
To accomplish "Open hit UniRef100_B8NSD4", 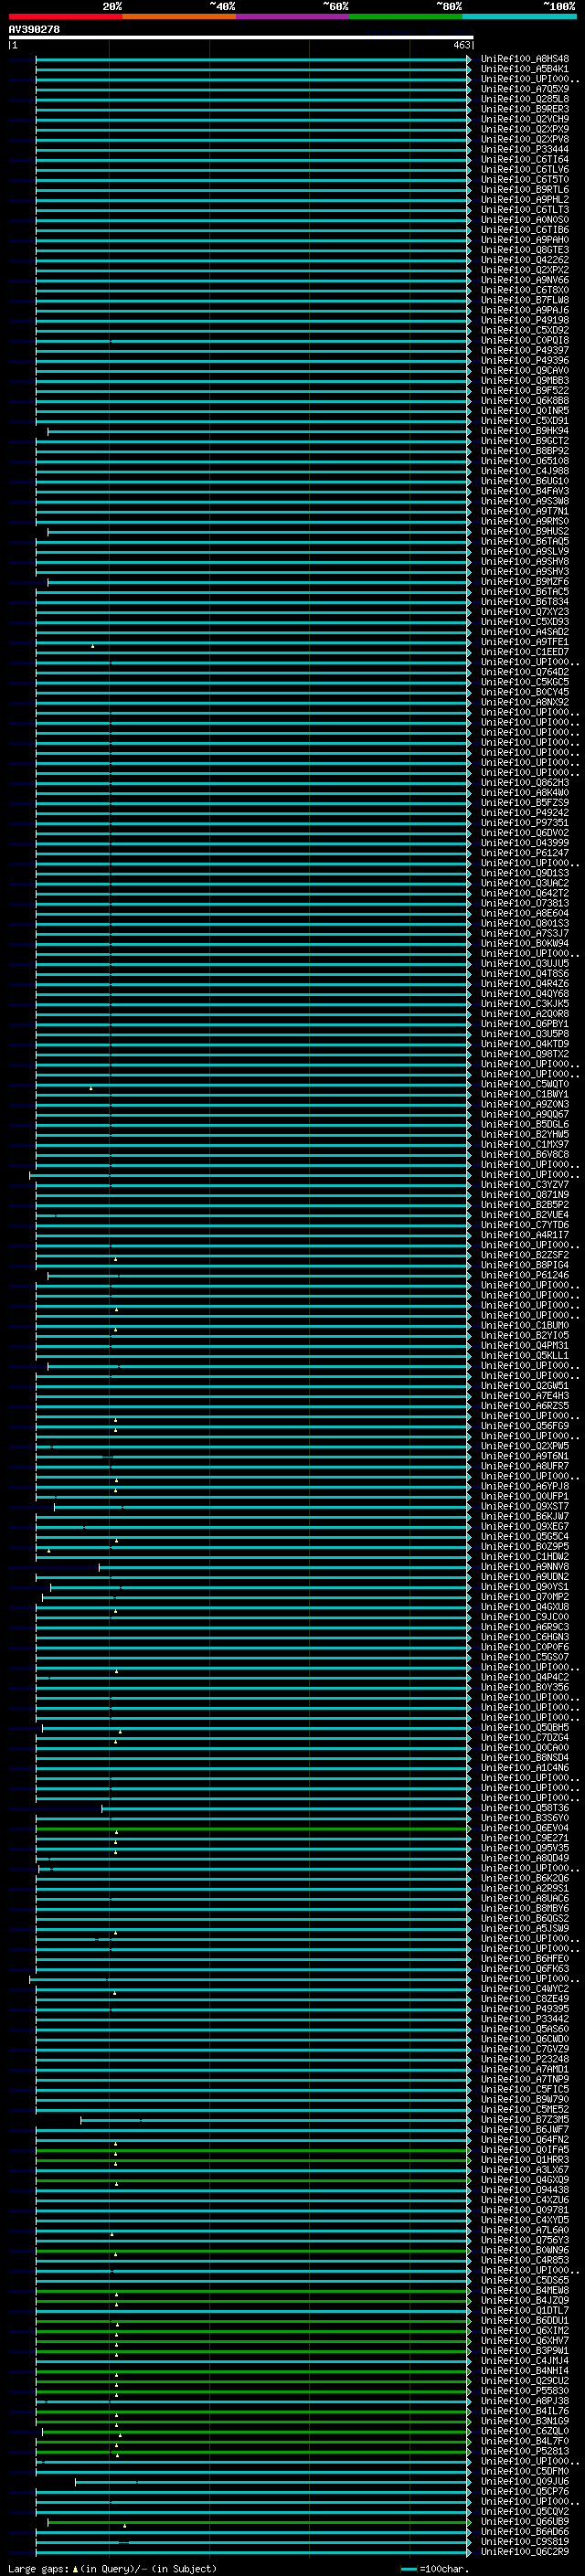I will coord(525,1757).
